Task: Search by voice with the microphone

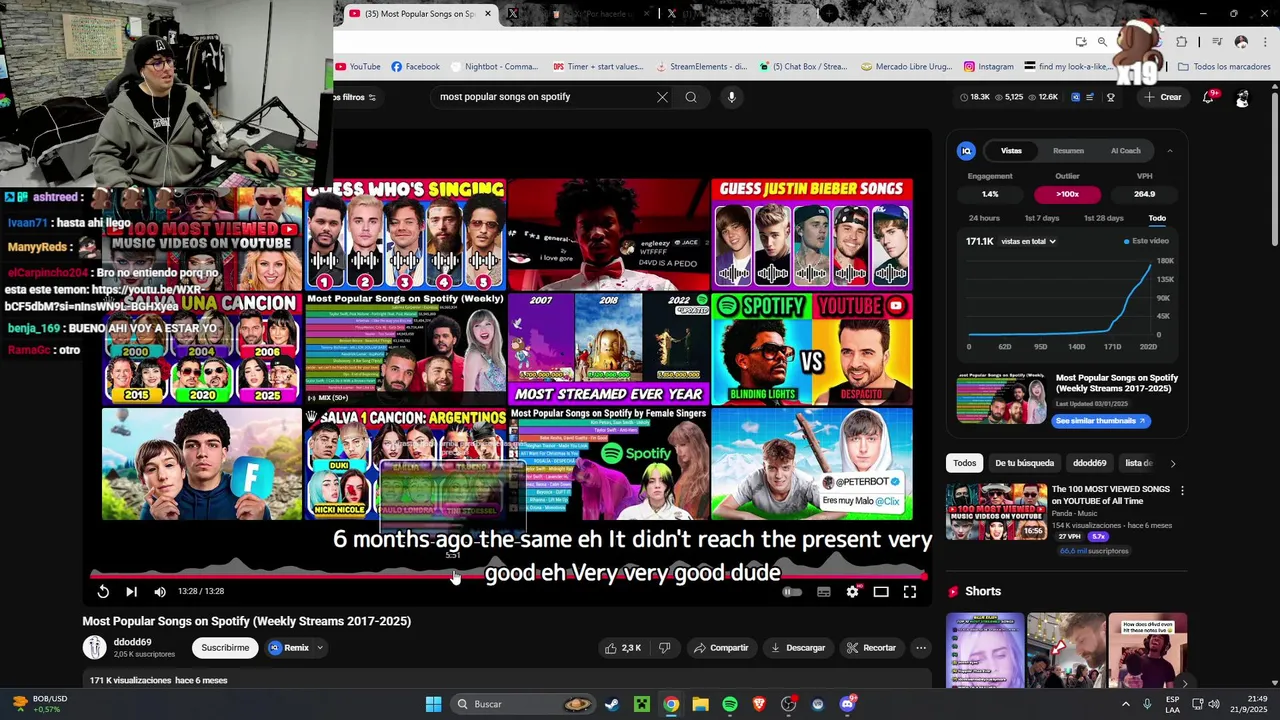Action: [732, 97]
